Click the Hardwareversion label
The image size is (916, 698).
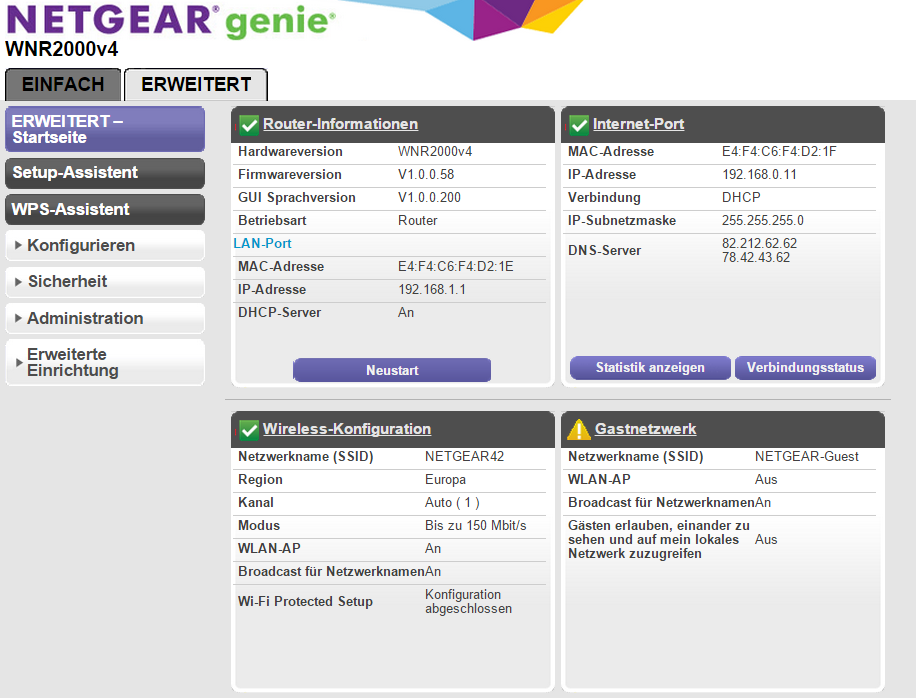coord(290,152)
